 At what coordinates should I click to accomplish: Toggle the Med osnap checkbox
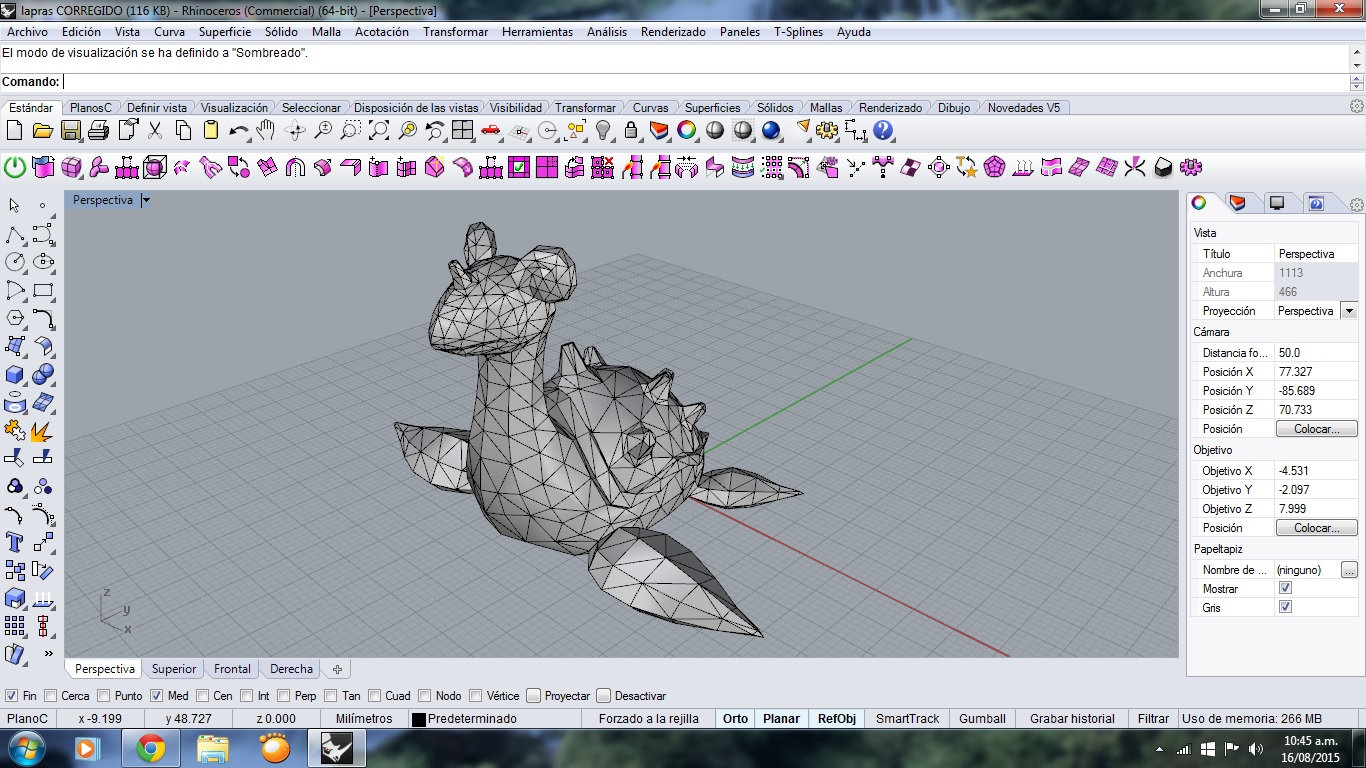[156, 696]
